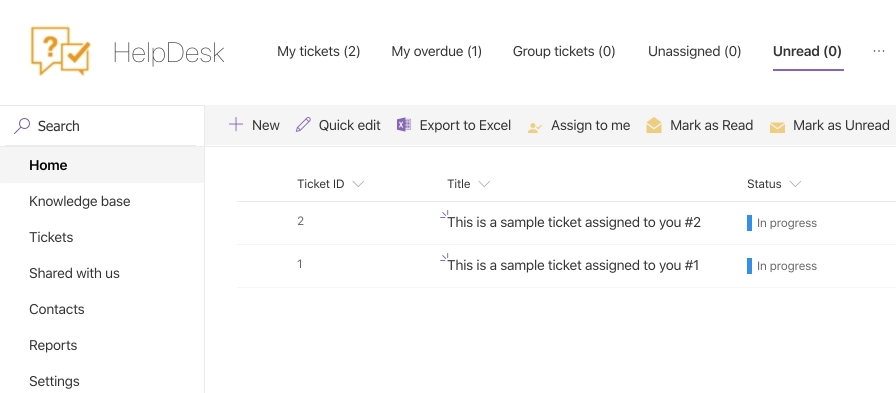Go to Knowledge base in sidebar

point(79,201)
